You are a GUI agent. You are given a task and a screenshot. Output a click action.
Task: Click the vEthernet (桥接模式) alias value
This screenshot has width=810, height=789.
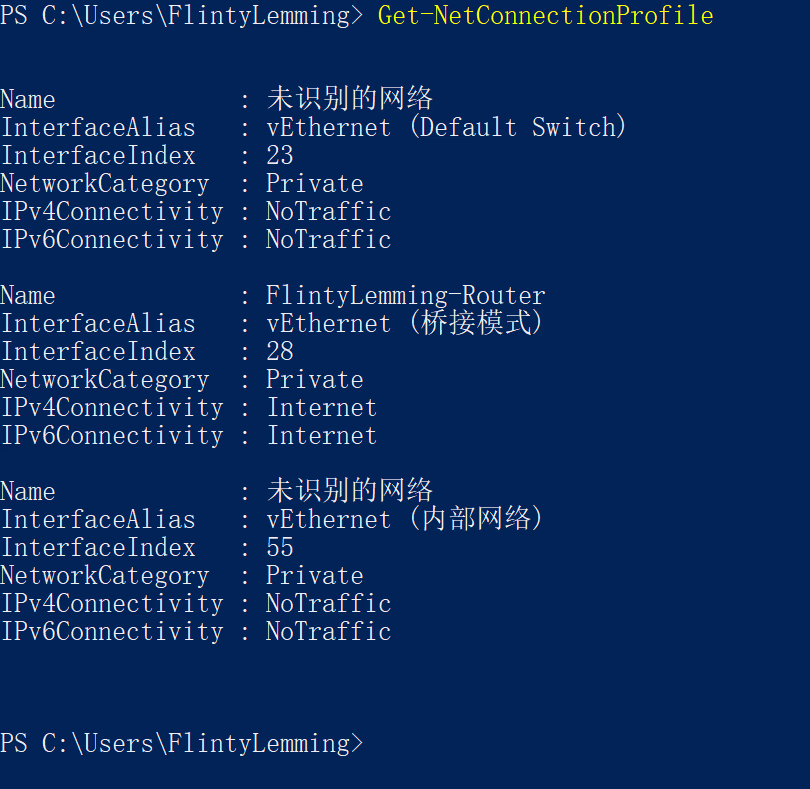[x=404, y=324]
